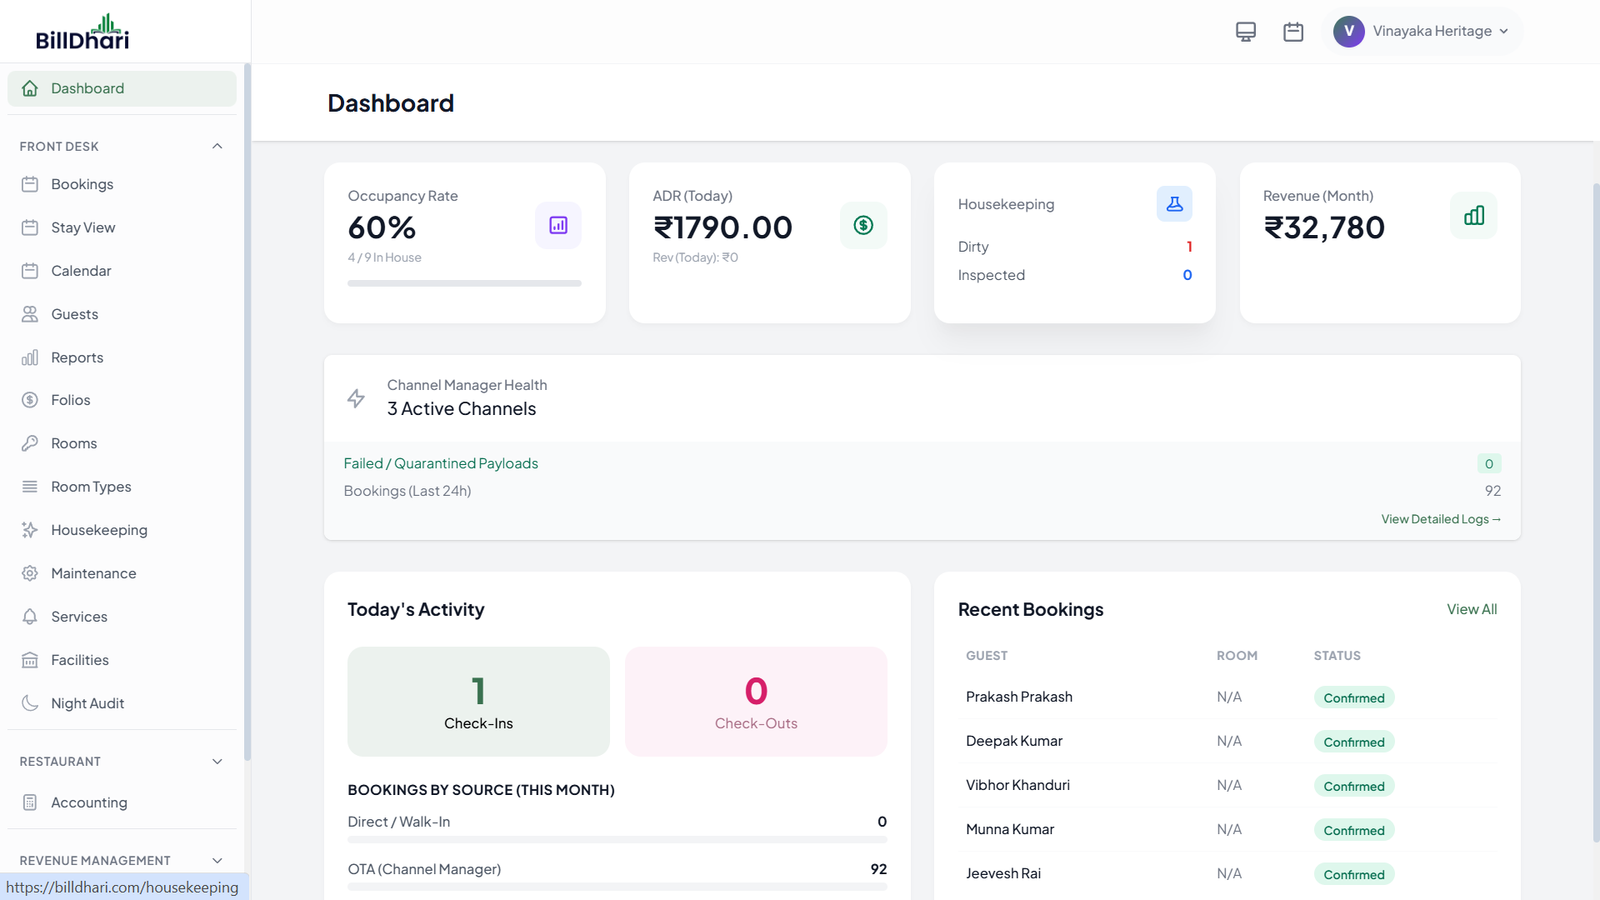Open the Vinayaka Heritage account dropdown
1600x900 pixels.
[1423, 31]
